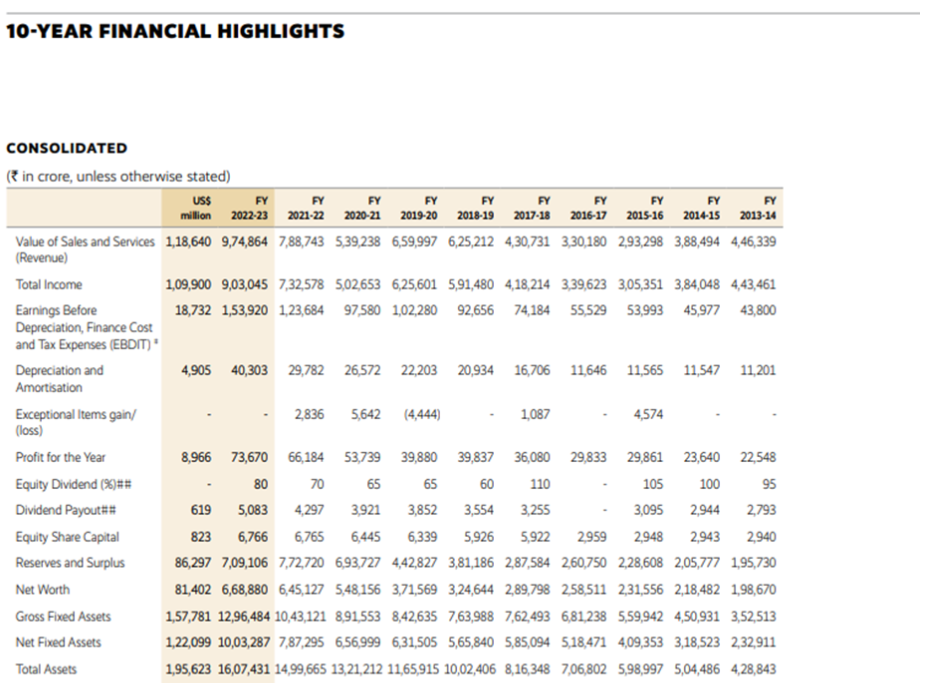The height and width of the screenshot is (692, 933).
Task: Select the 1,53,920 EBDIT value
Action: tap(244, 310)
